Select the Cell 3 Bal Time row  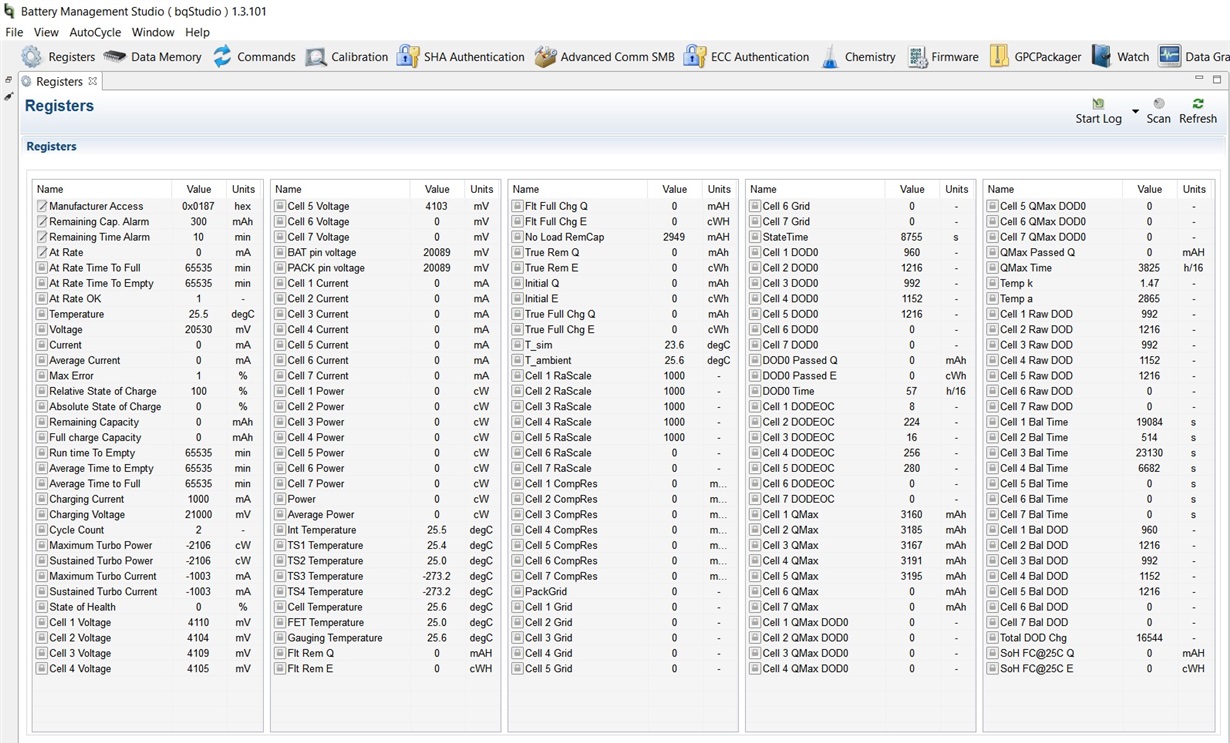click(1098, 453)
